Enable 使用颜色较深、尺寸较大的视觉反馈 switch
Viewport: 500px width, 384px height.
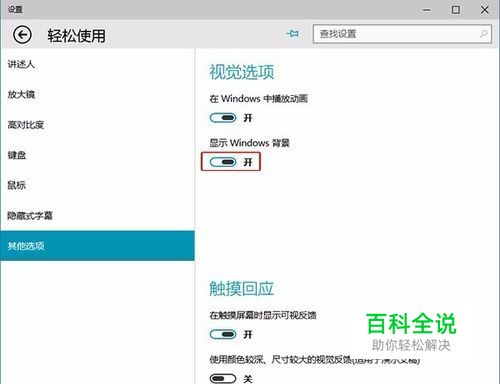223,379
